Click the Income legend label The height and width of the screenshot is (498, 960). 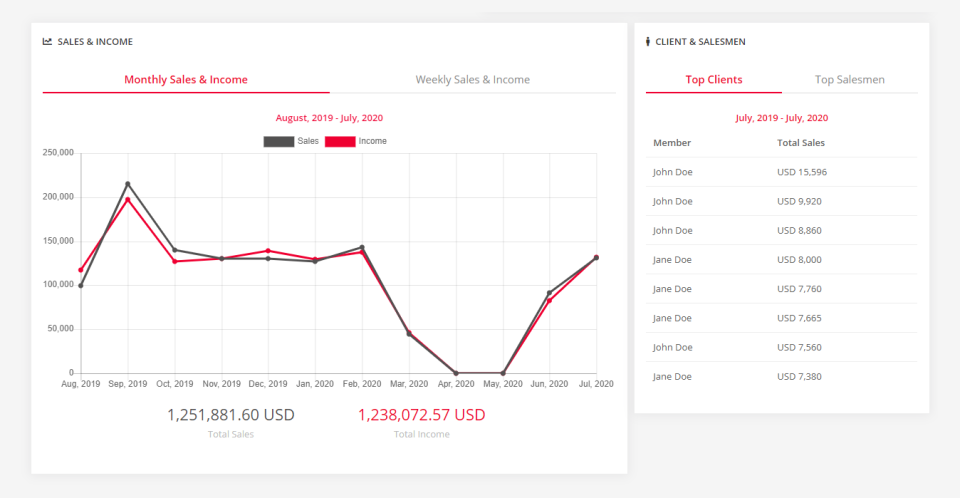(x=372, y=142)
